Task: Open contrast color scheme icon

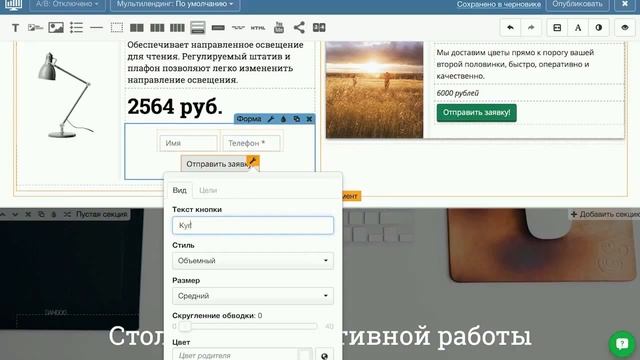Action: point(599,28)
